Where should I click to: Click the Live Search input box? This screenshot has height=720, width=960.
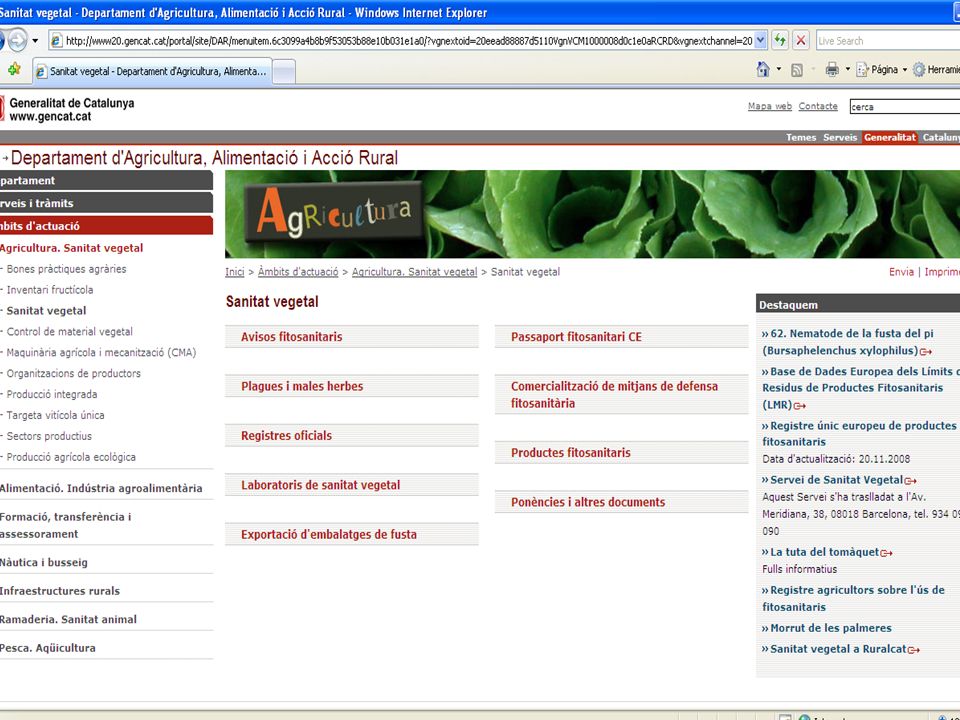[888, 41]
